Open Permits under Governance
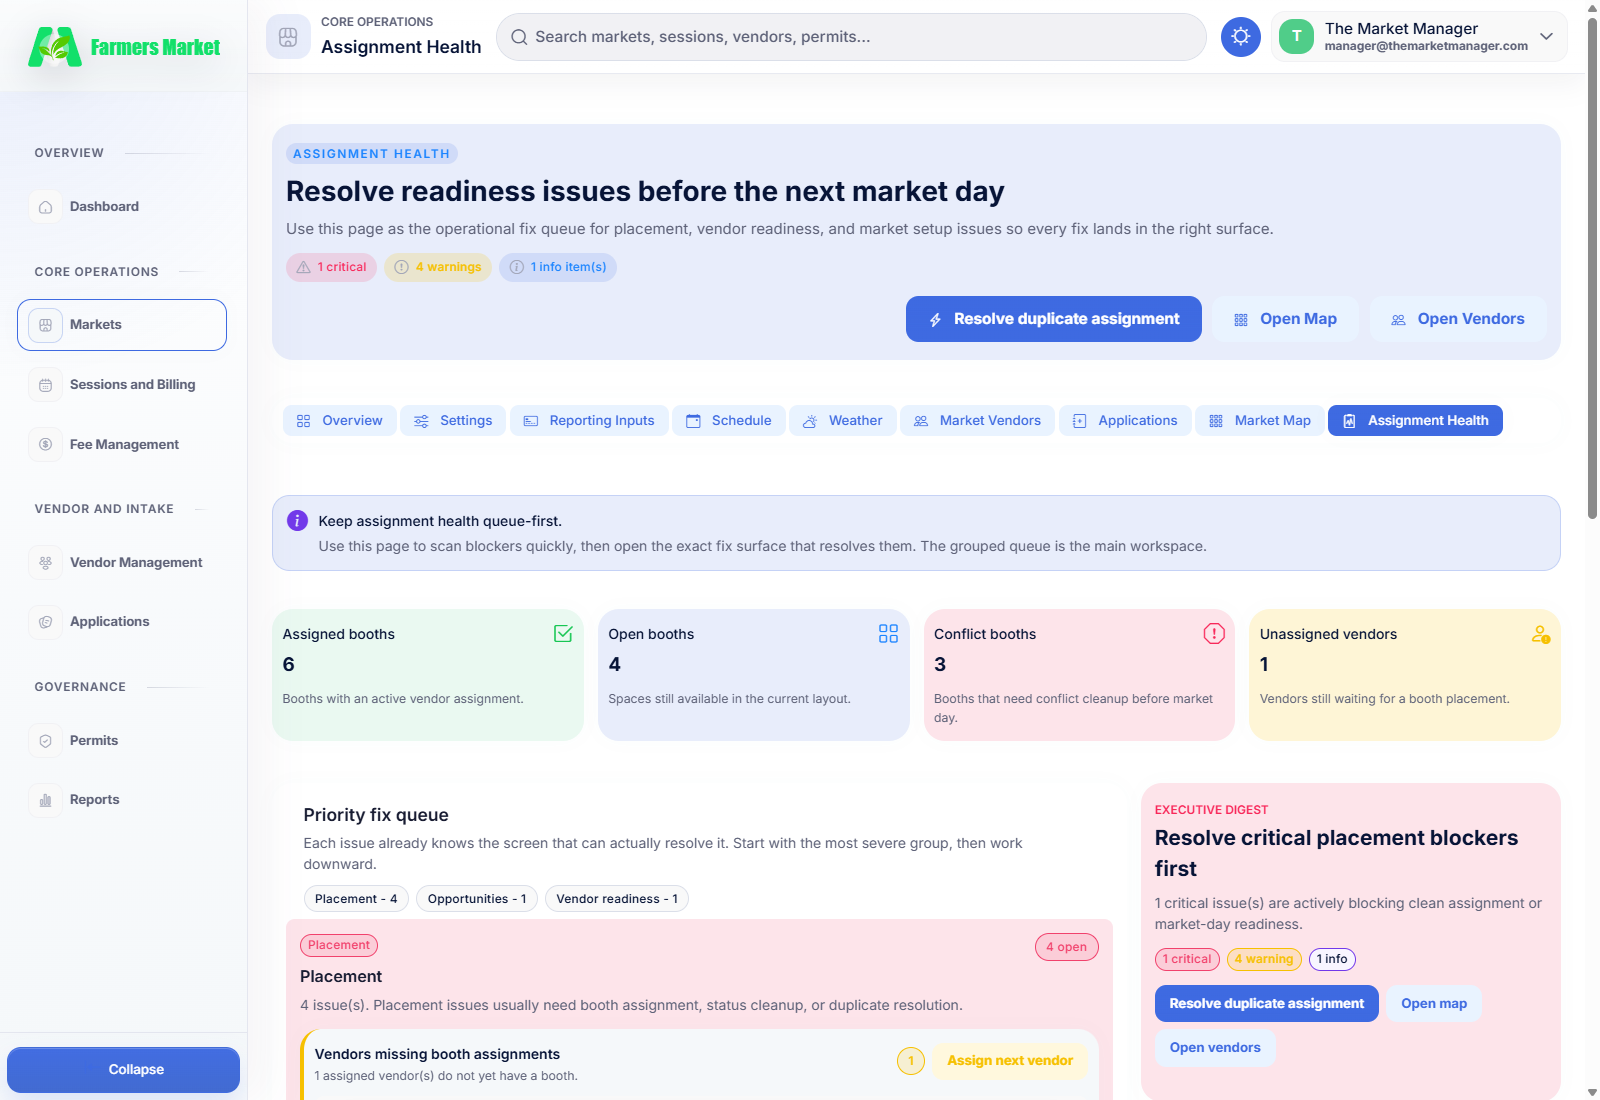This screenshot has width=1600, height=1100. click(x=93, y=740)
